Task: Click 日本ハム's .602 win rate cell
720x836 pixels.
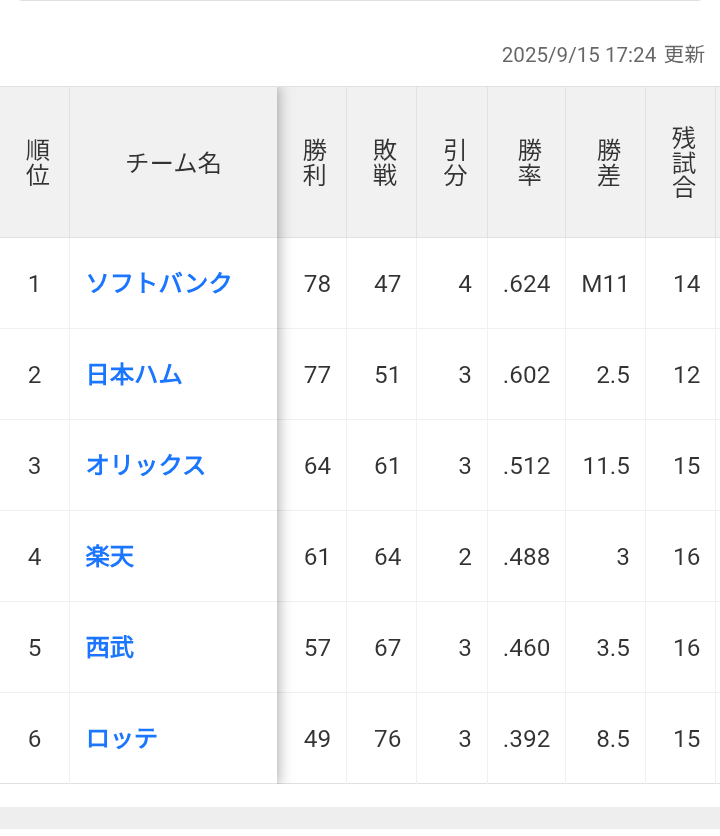Action: tap(527, 375)
